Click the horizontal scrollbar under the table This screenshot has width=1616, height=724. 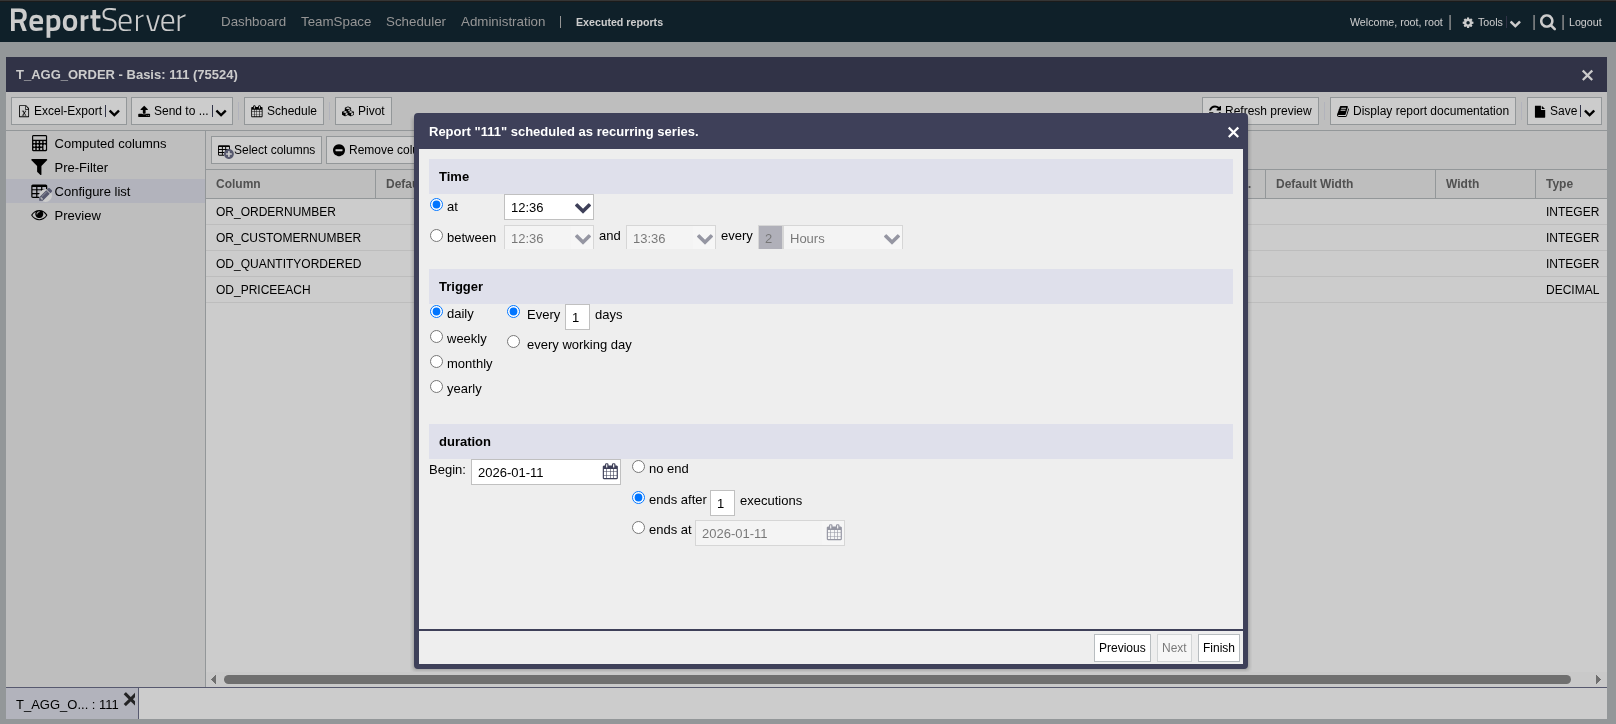pos(896,680)
